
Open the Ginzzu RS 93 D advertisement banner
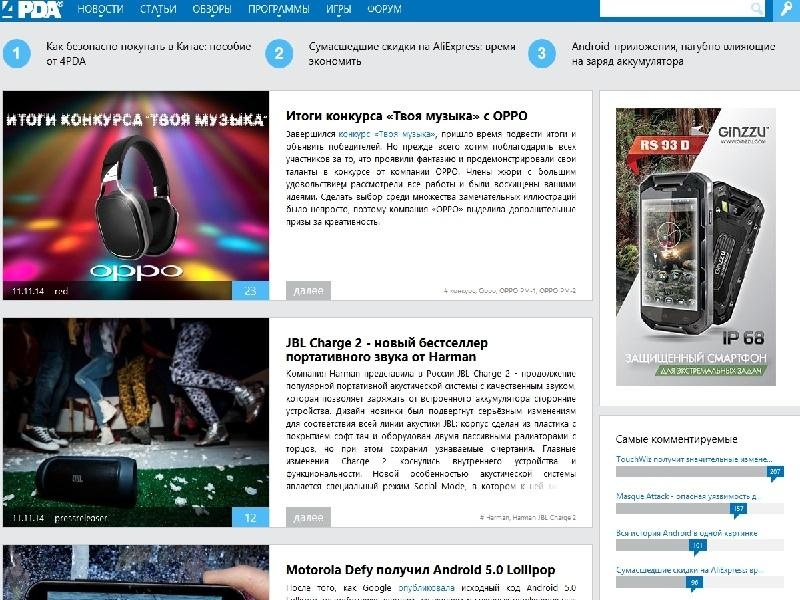tap(696, 247)
